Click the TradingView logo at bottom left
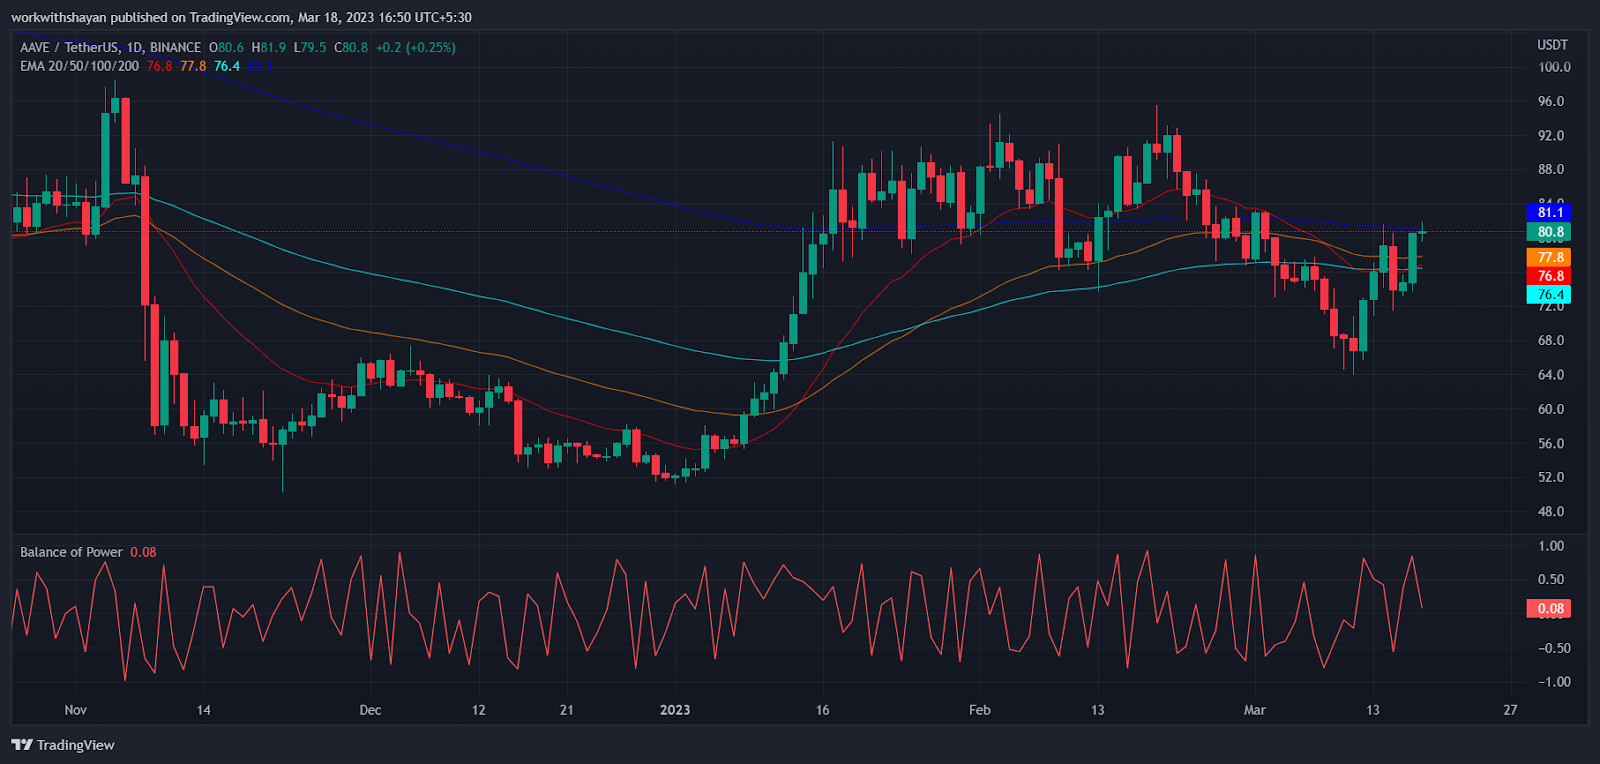 [x=63, y=745]
